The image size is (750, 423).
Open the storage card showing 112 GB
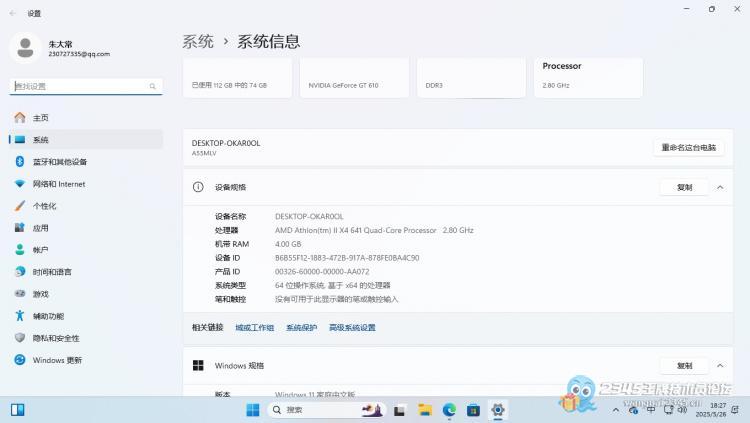237,78
